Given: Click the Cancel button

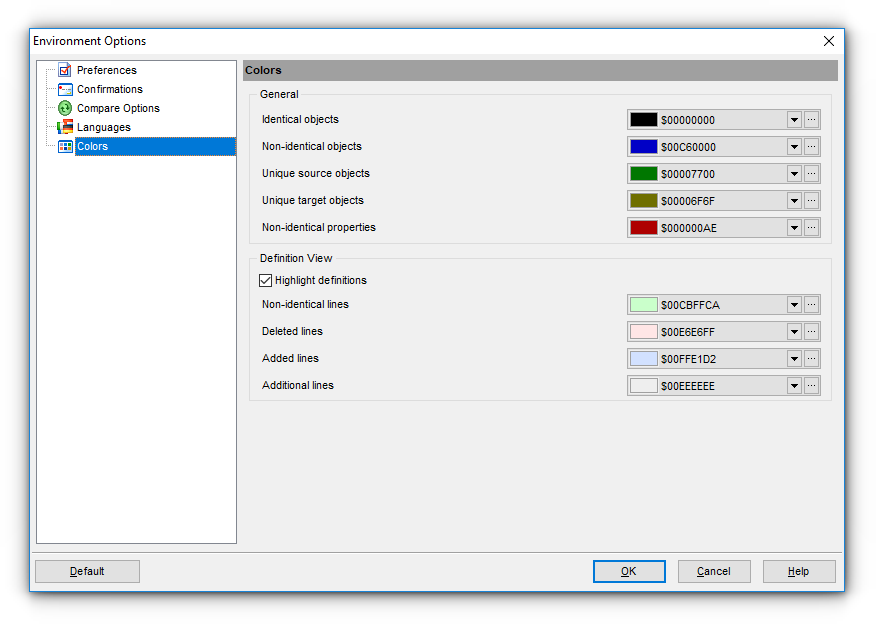Looking at the screenshot, I should coord(714,571).
